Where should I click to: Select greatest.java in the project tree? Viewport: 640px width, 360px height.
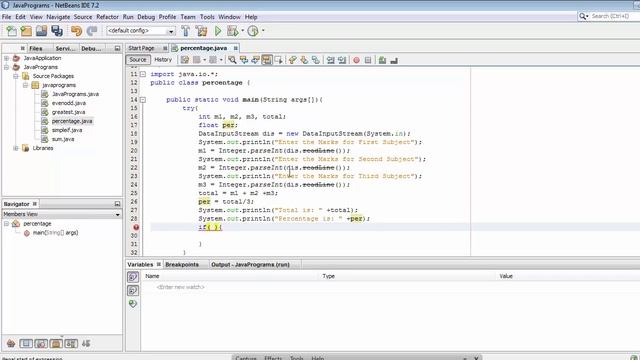click(68, 112)
